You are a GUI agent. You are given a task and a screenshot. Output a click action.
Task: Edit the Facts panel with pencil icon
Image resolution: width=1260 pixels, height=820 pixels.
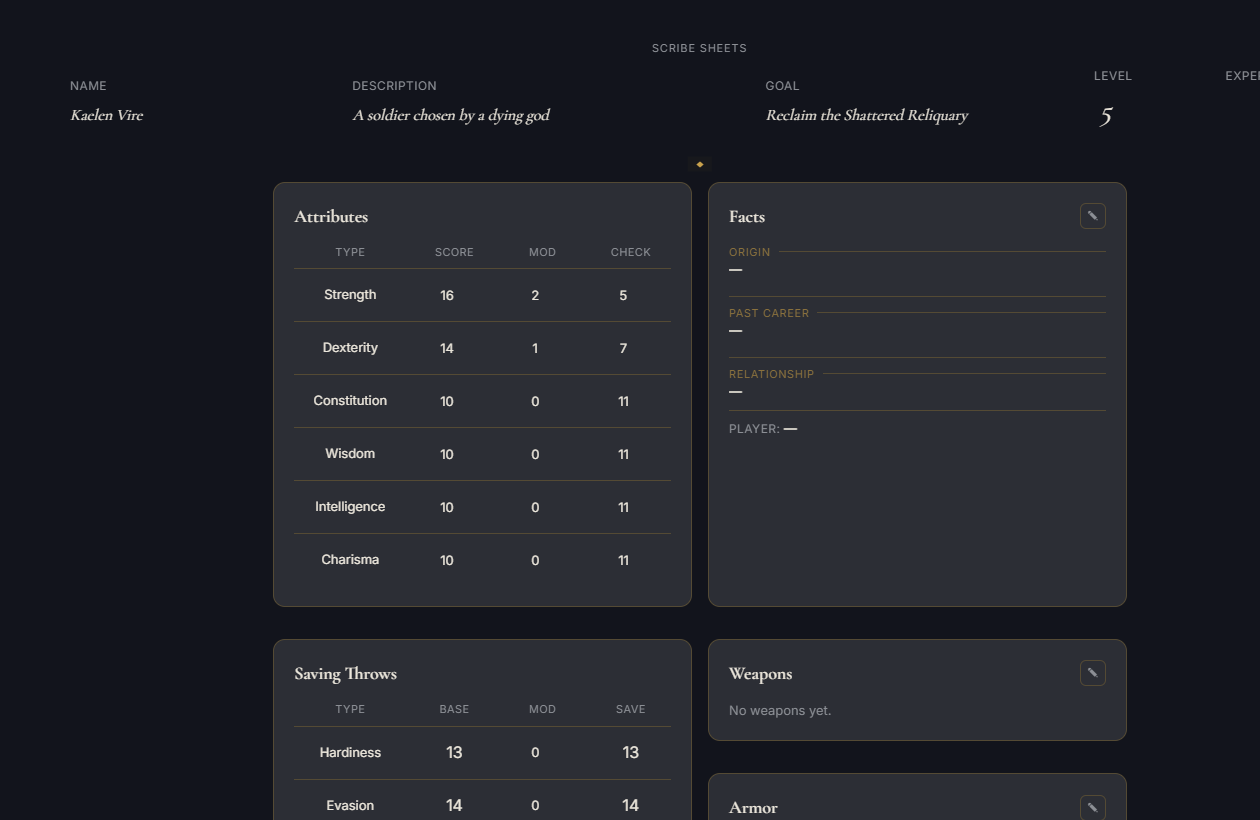(x=1093, y=216)
